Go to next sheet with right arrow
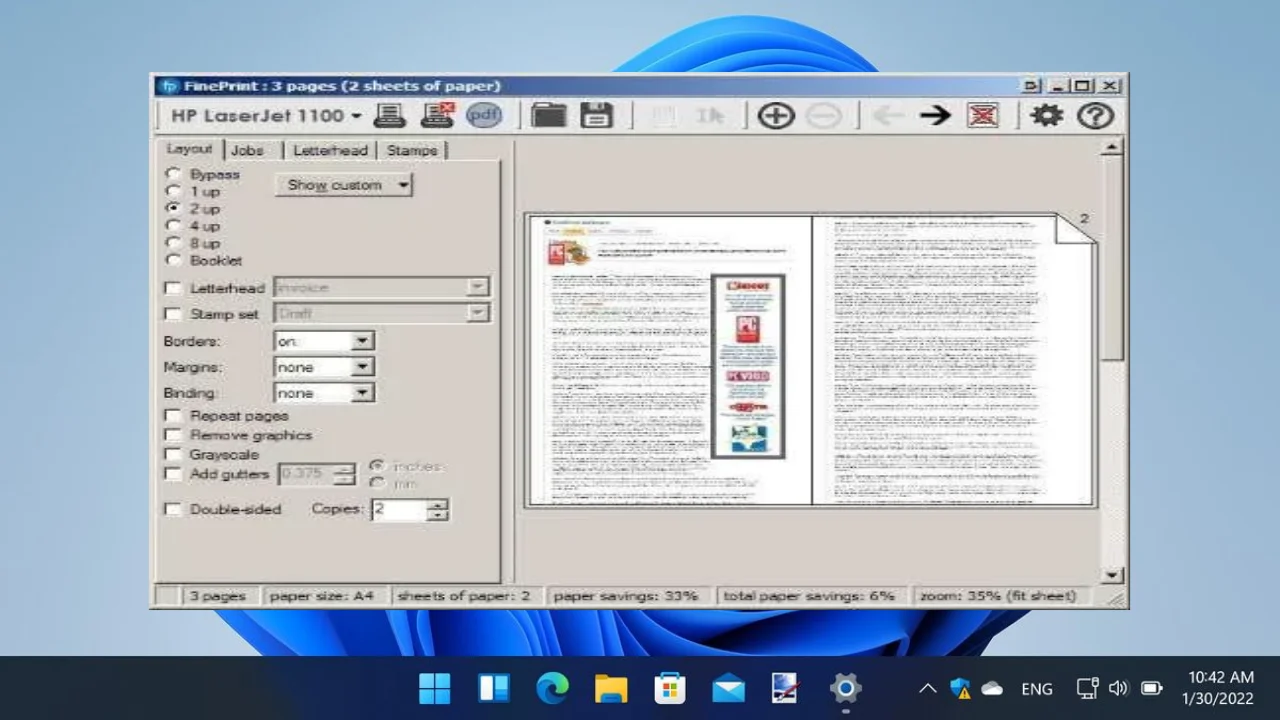Screen dimensions: 1280x720 tap(935, 116)
